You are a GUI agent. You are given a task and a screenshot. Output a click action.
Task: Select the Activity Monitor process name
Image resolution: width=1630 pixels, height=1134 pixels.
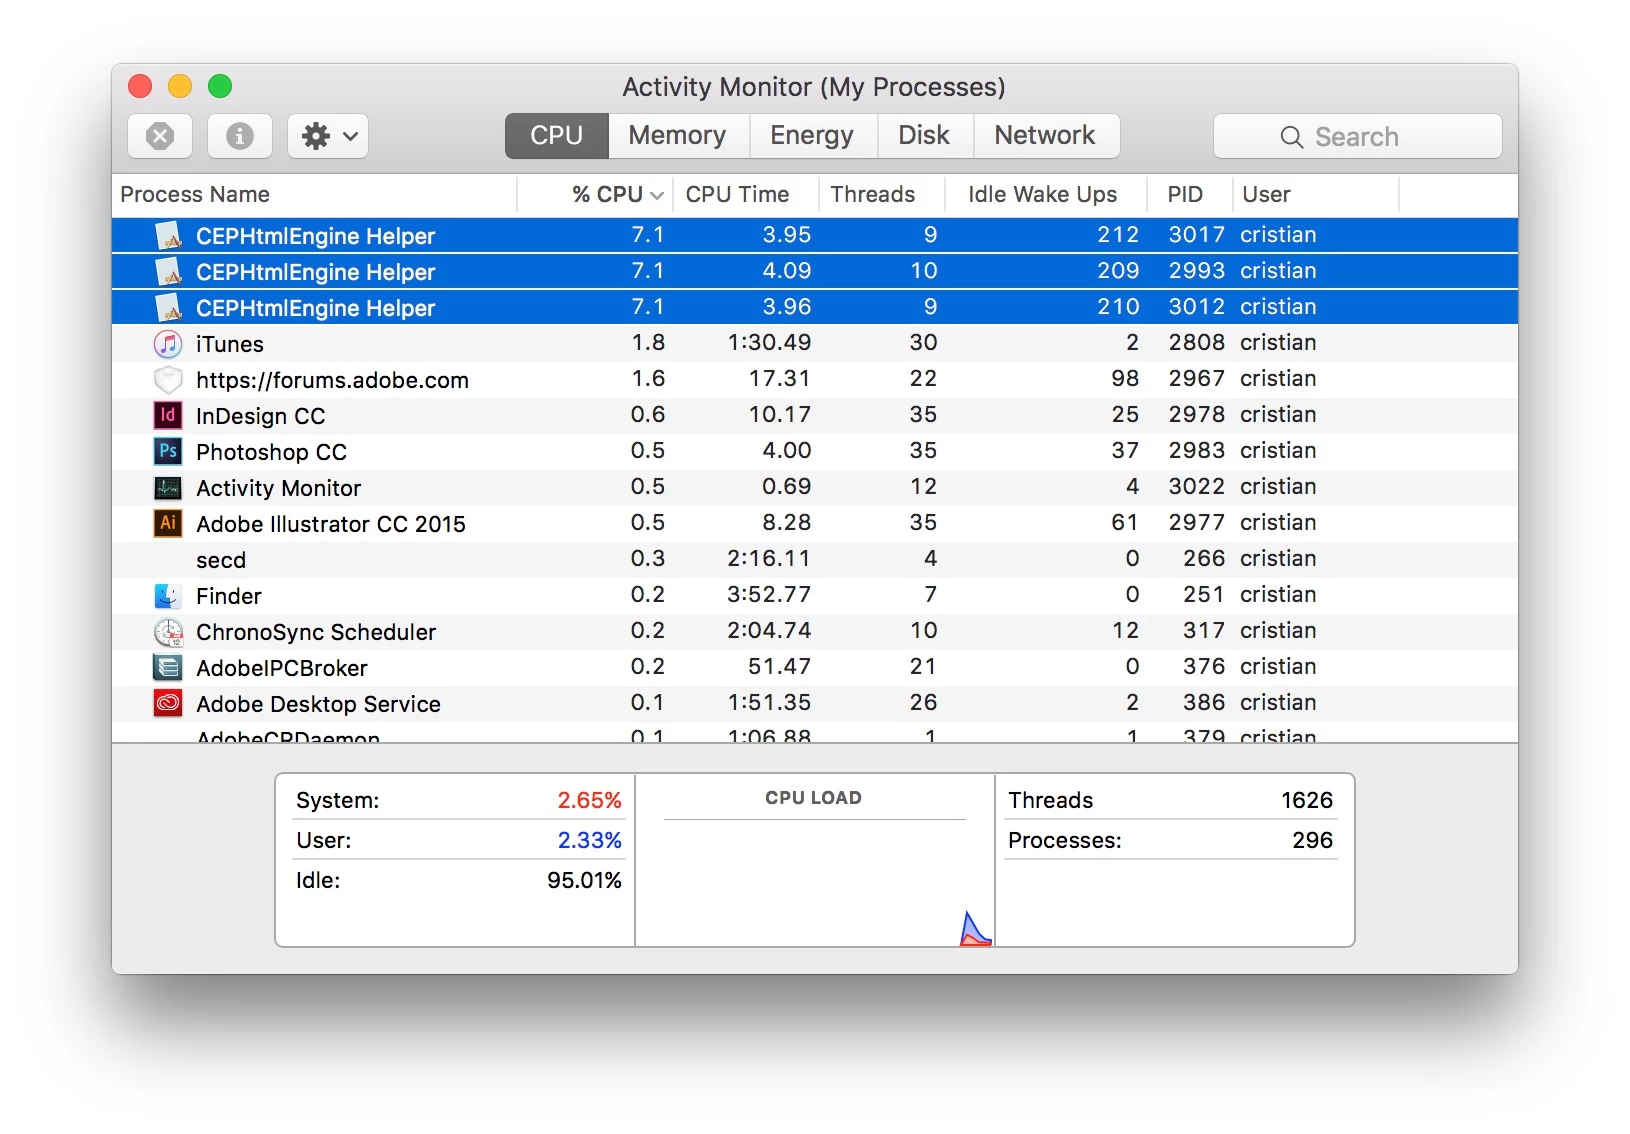pos(278,488)
